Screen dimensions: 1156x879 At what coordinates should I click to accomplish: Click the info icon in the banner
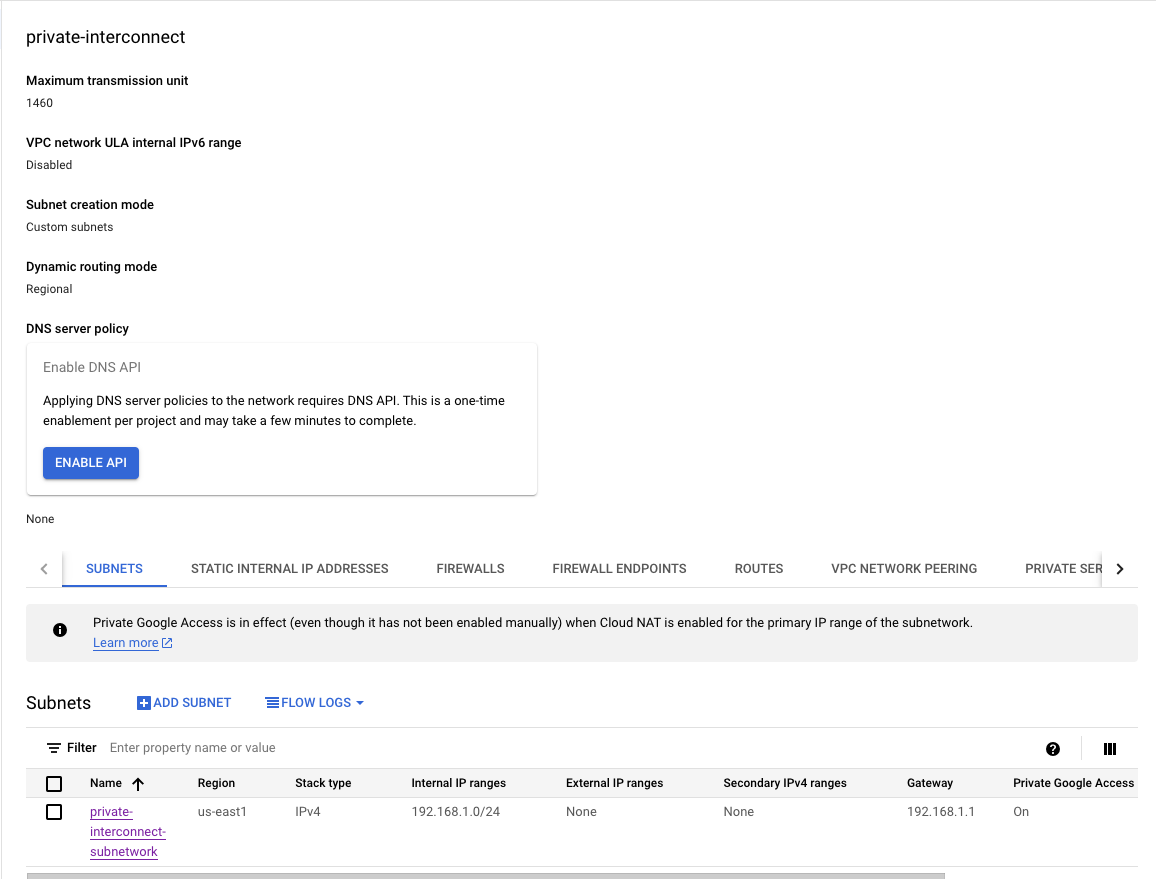[60, 630]
